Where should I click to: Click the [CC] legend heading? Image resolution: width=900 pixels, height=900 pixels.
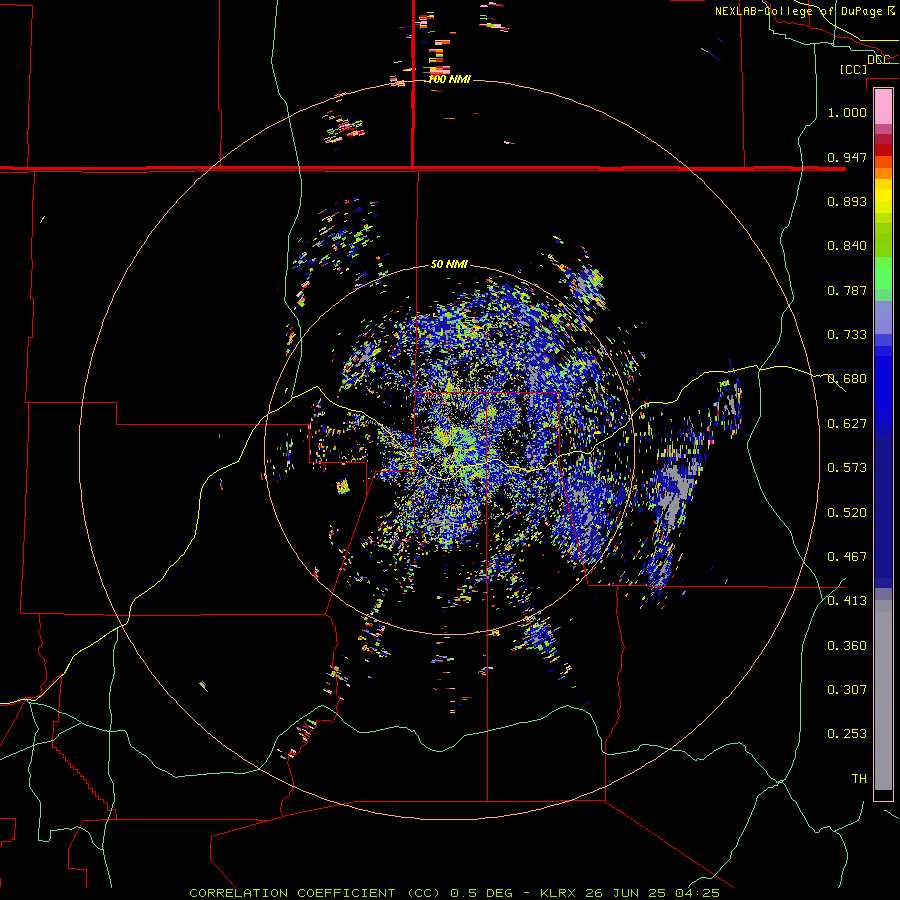click(853, 69)
